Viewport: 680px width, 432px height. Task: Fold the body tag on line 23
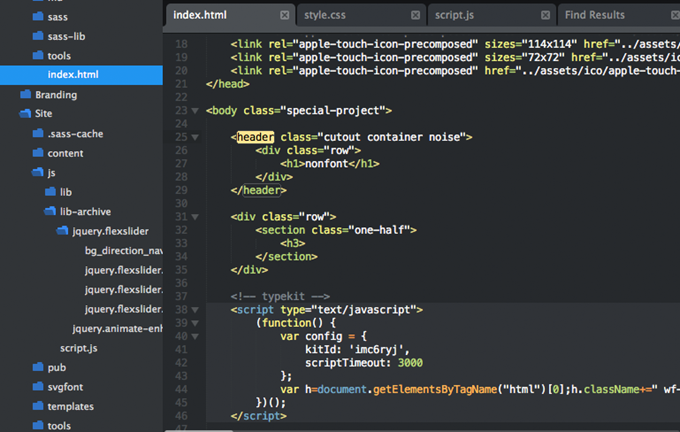[x=195, y=111]
